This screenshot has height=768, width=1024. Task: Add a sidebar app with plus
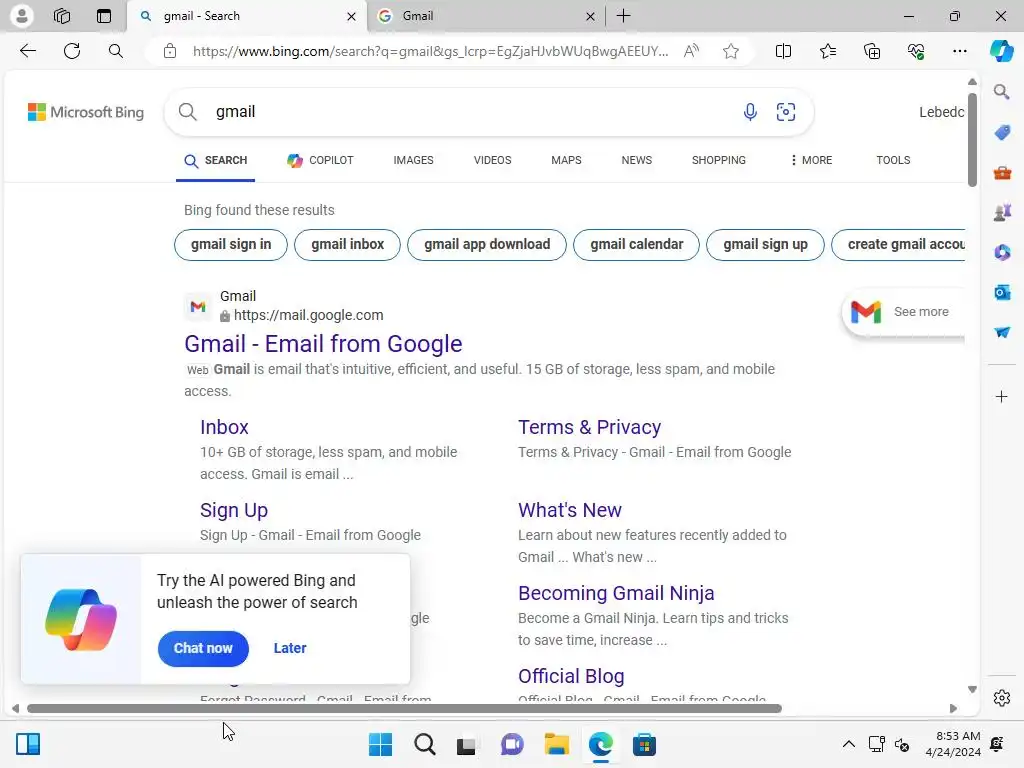pyautogui.click(x=1002, y=396)
